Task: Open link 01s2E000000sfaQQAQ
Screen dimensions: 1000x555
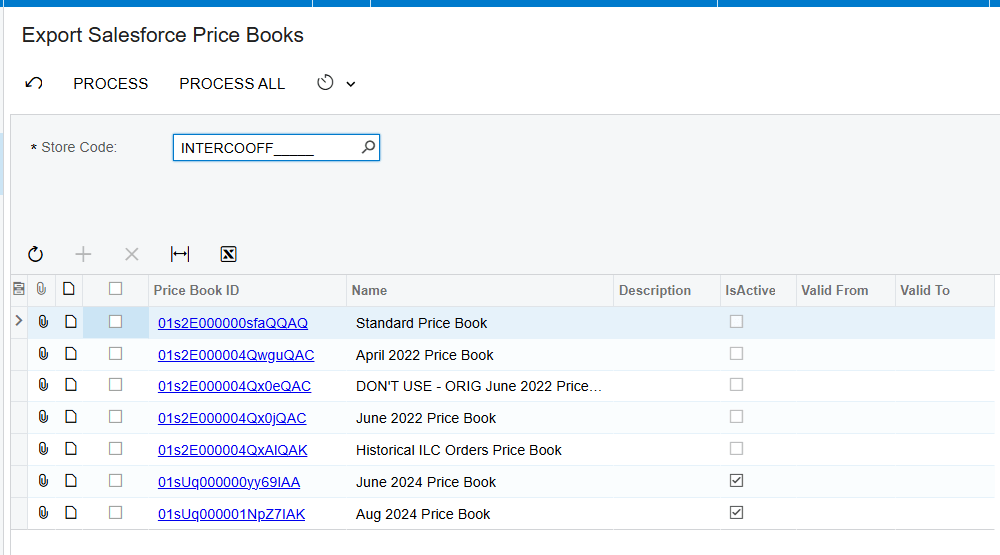Action: click(x=233, y=323)
